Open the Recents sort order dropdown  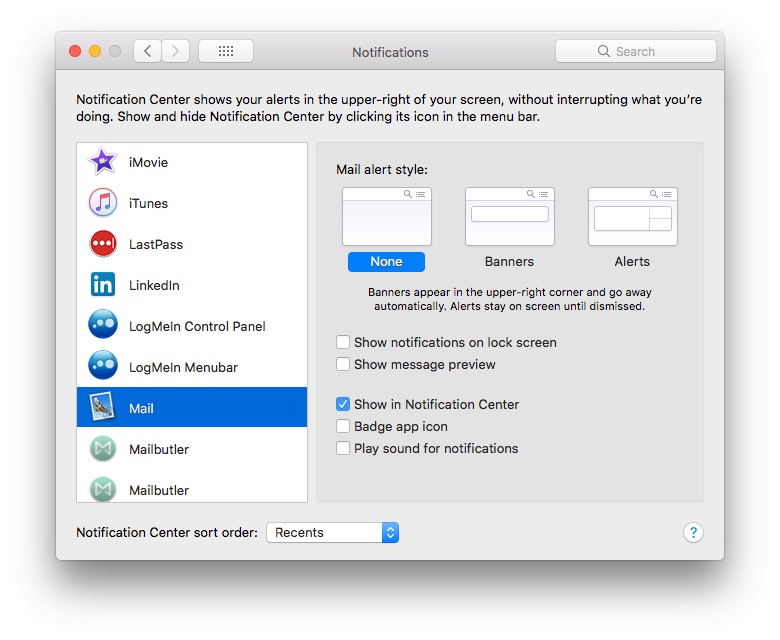coord(332,532)
